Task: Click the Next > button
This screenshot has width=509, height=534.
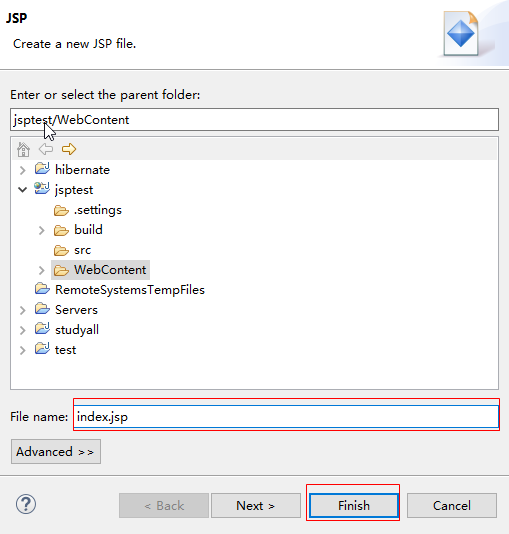Action: click(256, 505)
